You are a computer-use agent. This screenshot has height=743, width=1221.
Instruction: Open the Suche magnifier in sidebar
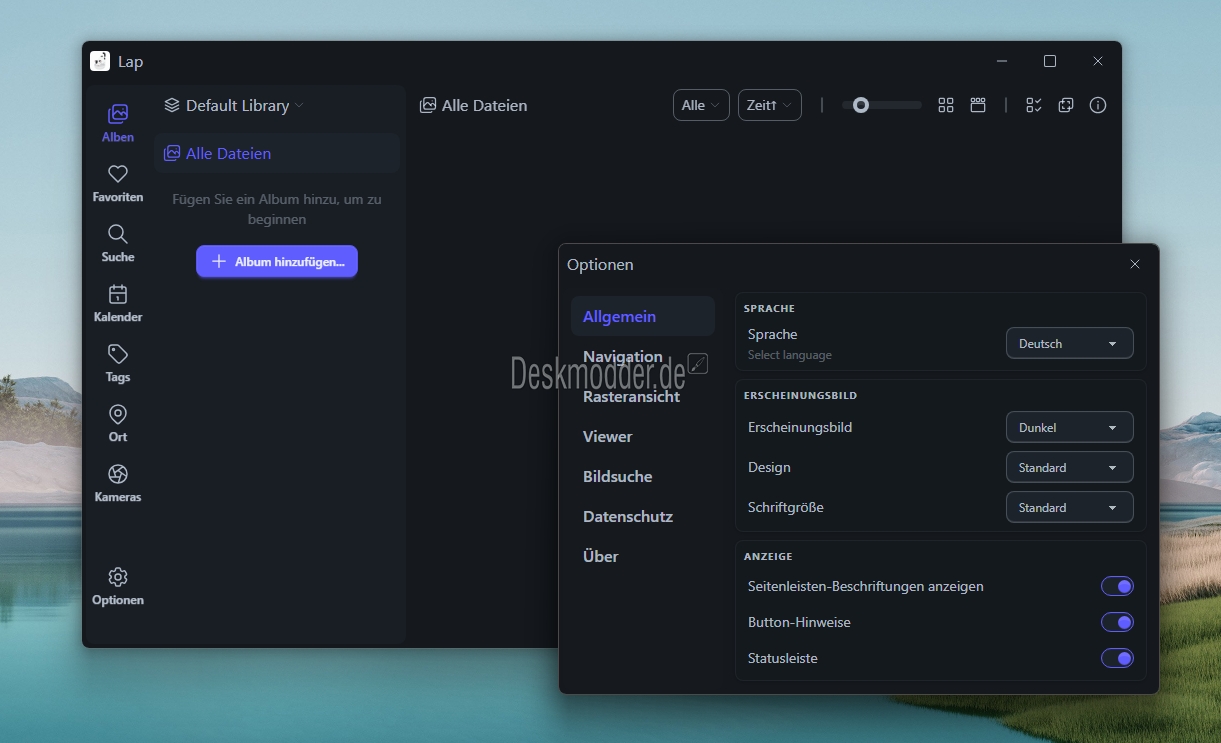118,235
